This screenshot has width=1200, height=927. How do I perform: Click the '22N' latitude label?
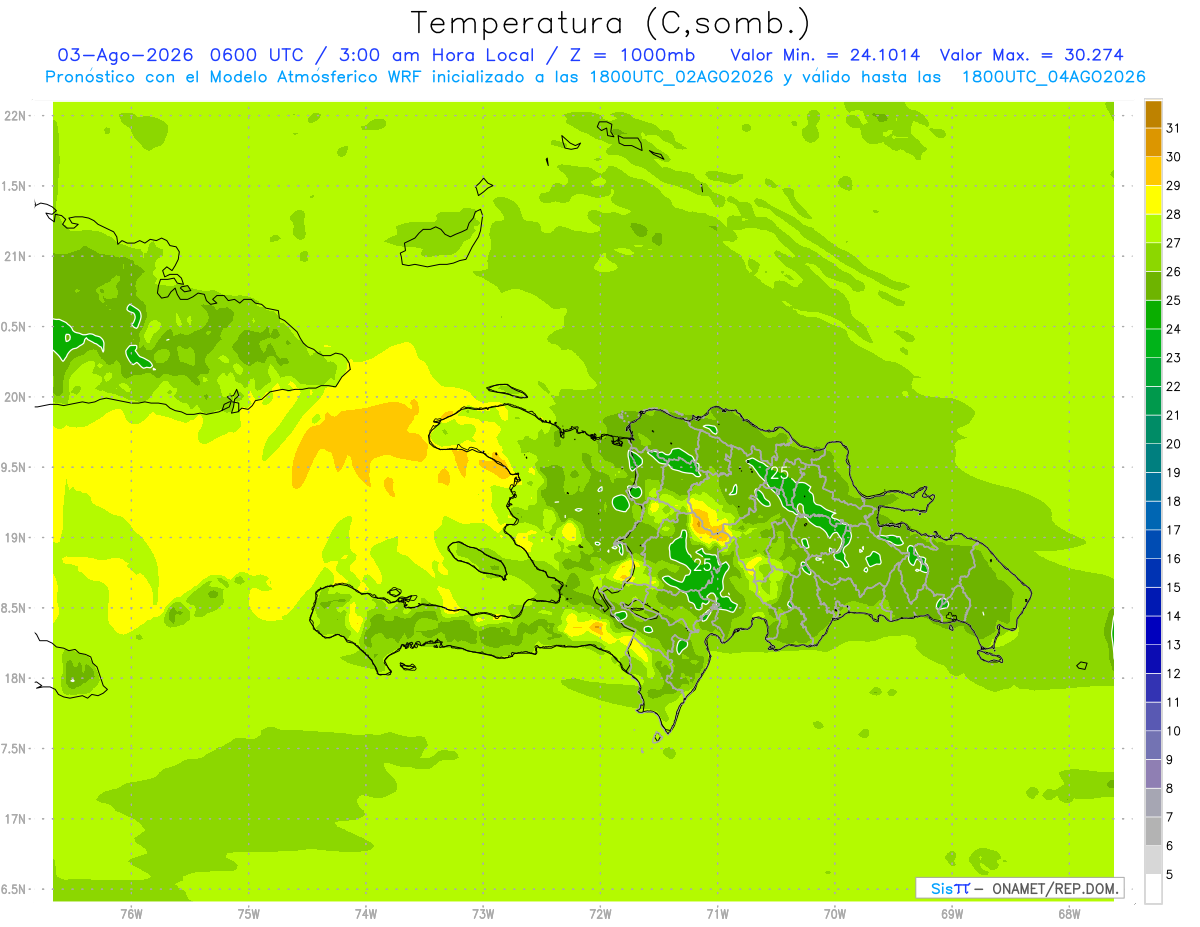[x=17, y=116]
